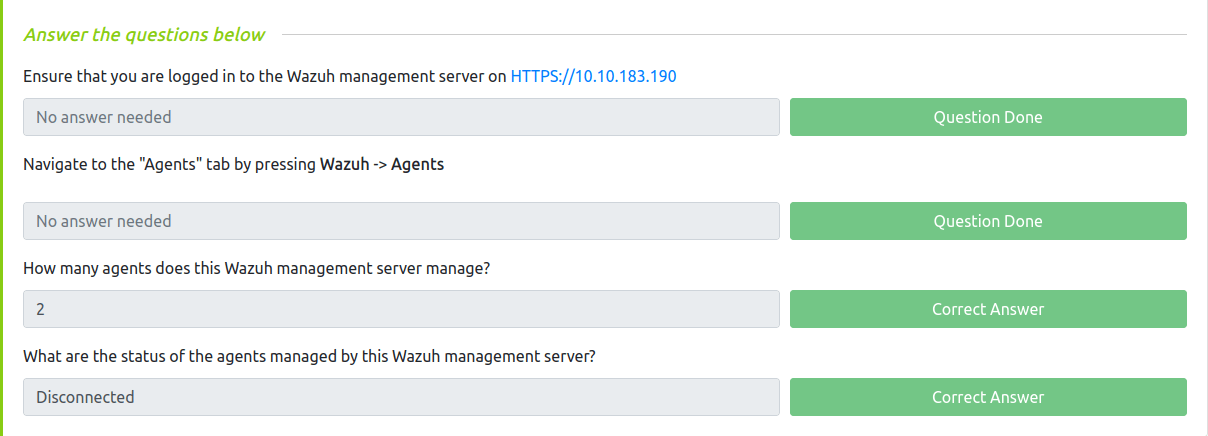Click the answer field containing '2'
The image size is (1208, 436).
coord(401,309)
